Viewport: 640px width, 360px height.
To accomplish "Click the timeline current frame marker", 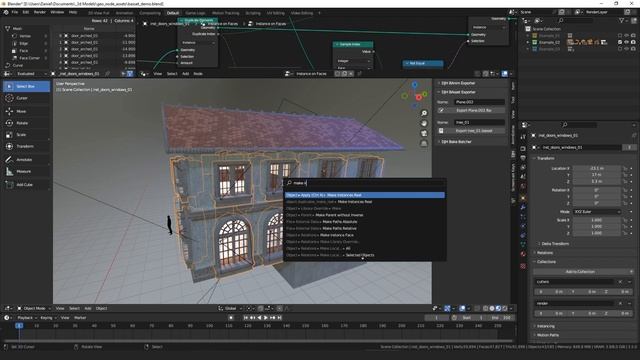I will (19, 326).
